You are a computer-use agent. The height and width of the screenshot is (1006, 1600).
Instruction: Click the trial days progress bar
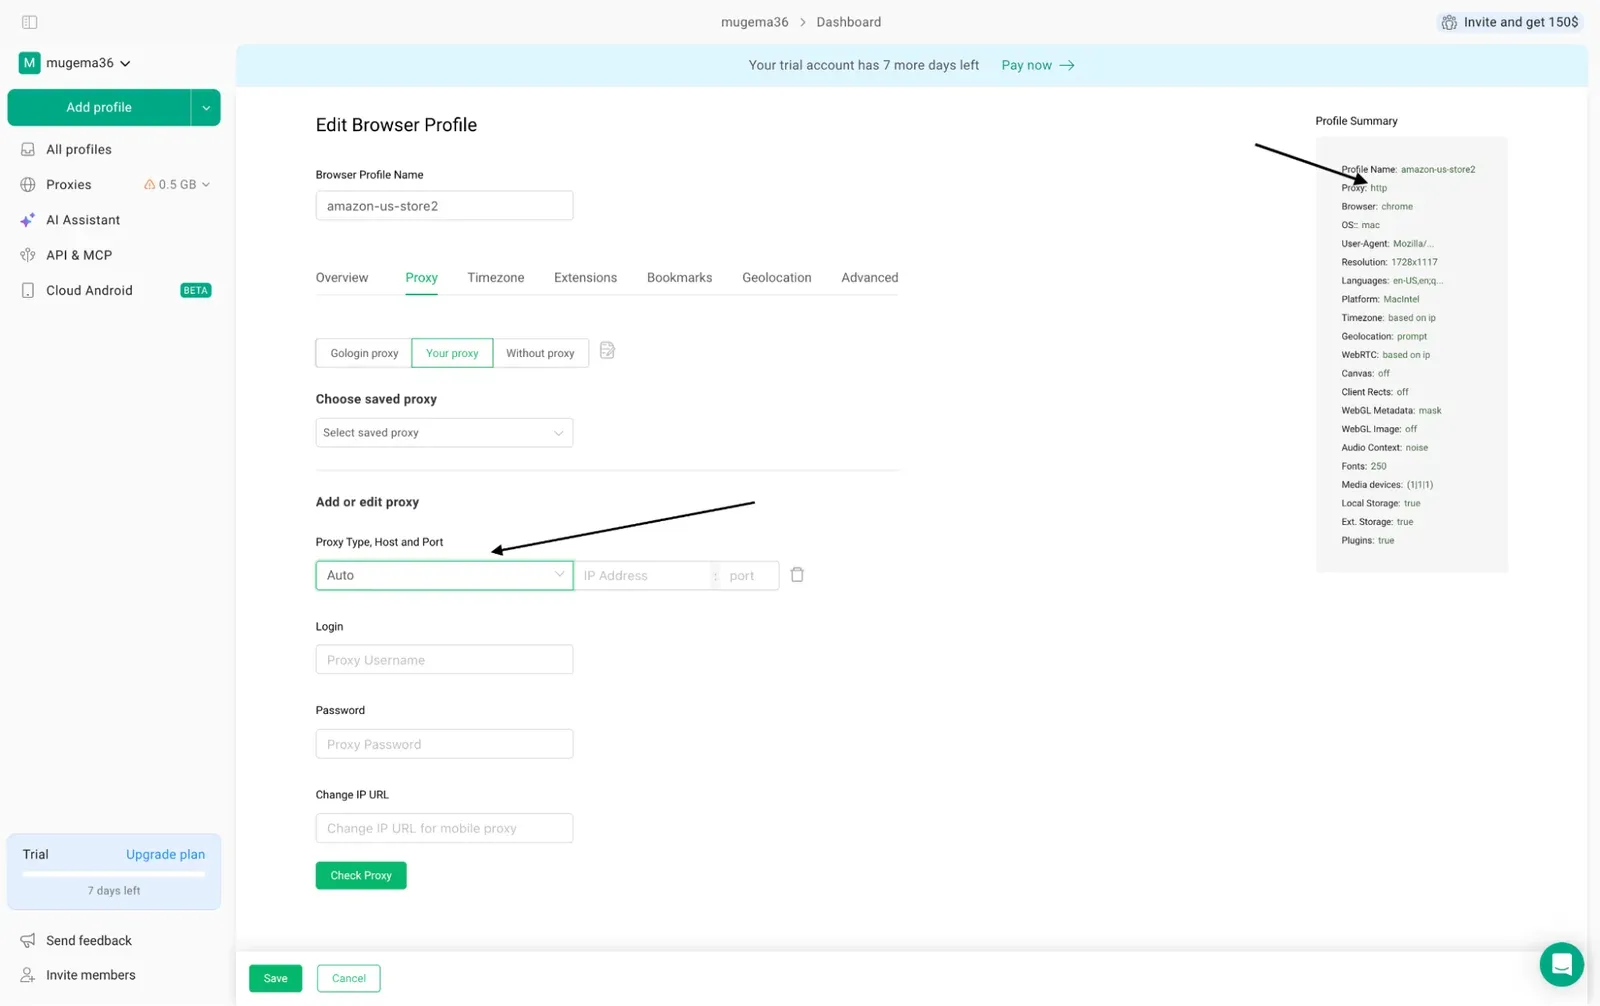pyautogui.click(x=114, y=874)
